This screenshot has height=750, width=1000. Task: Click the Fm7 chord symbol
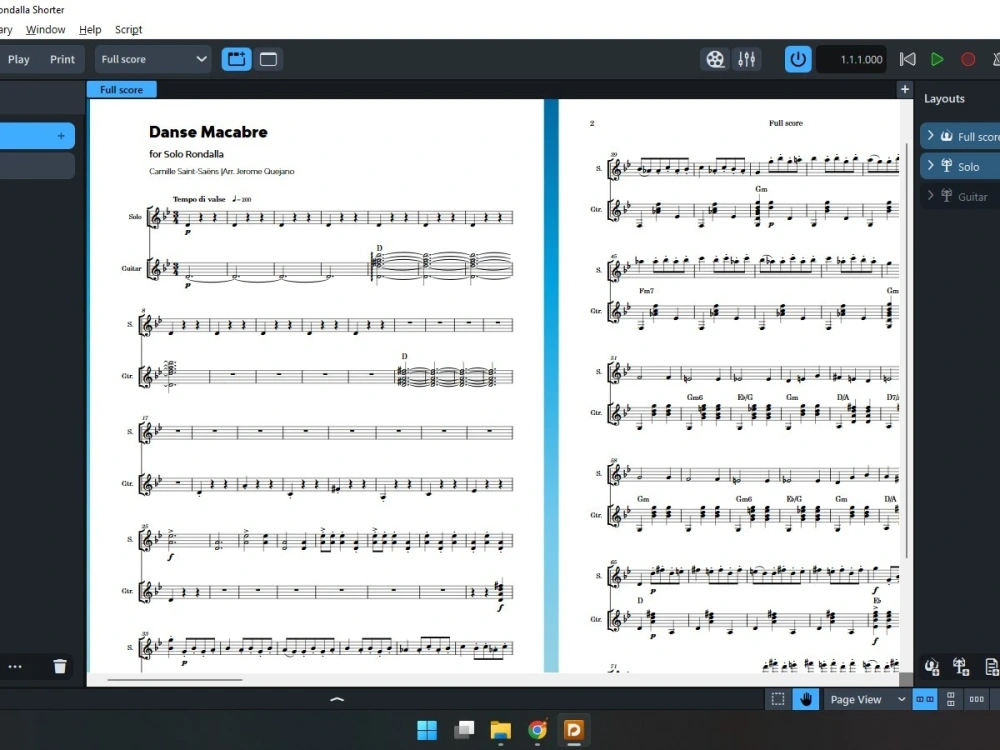[x=646, y=291]
